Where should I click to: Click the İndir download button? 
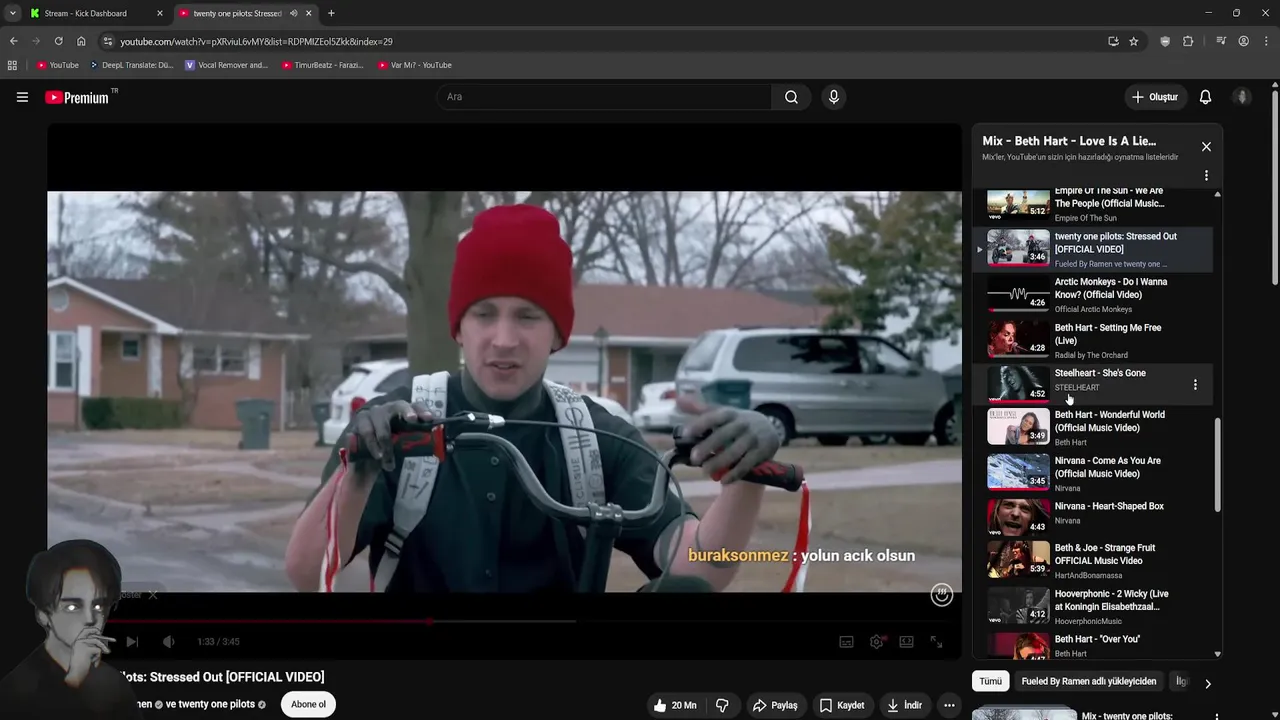[x=904, y=705]
